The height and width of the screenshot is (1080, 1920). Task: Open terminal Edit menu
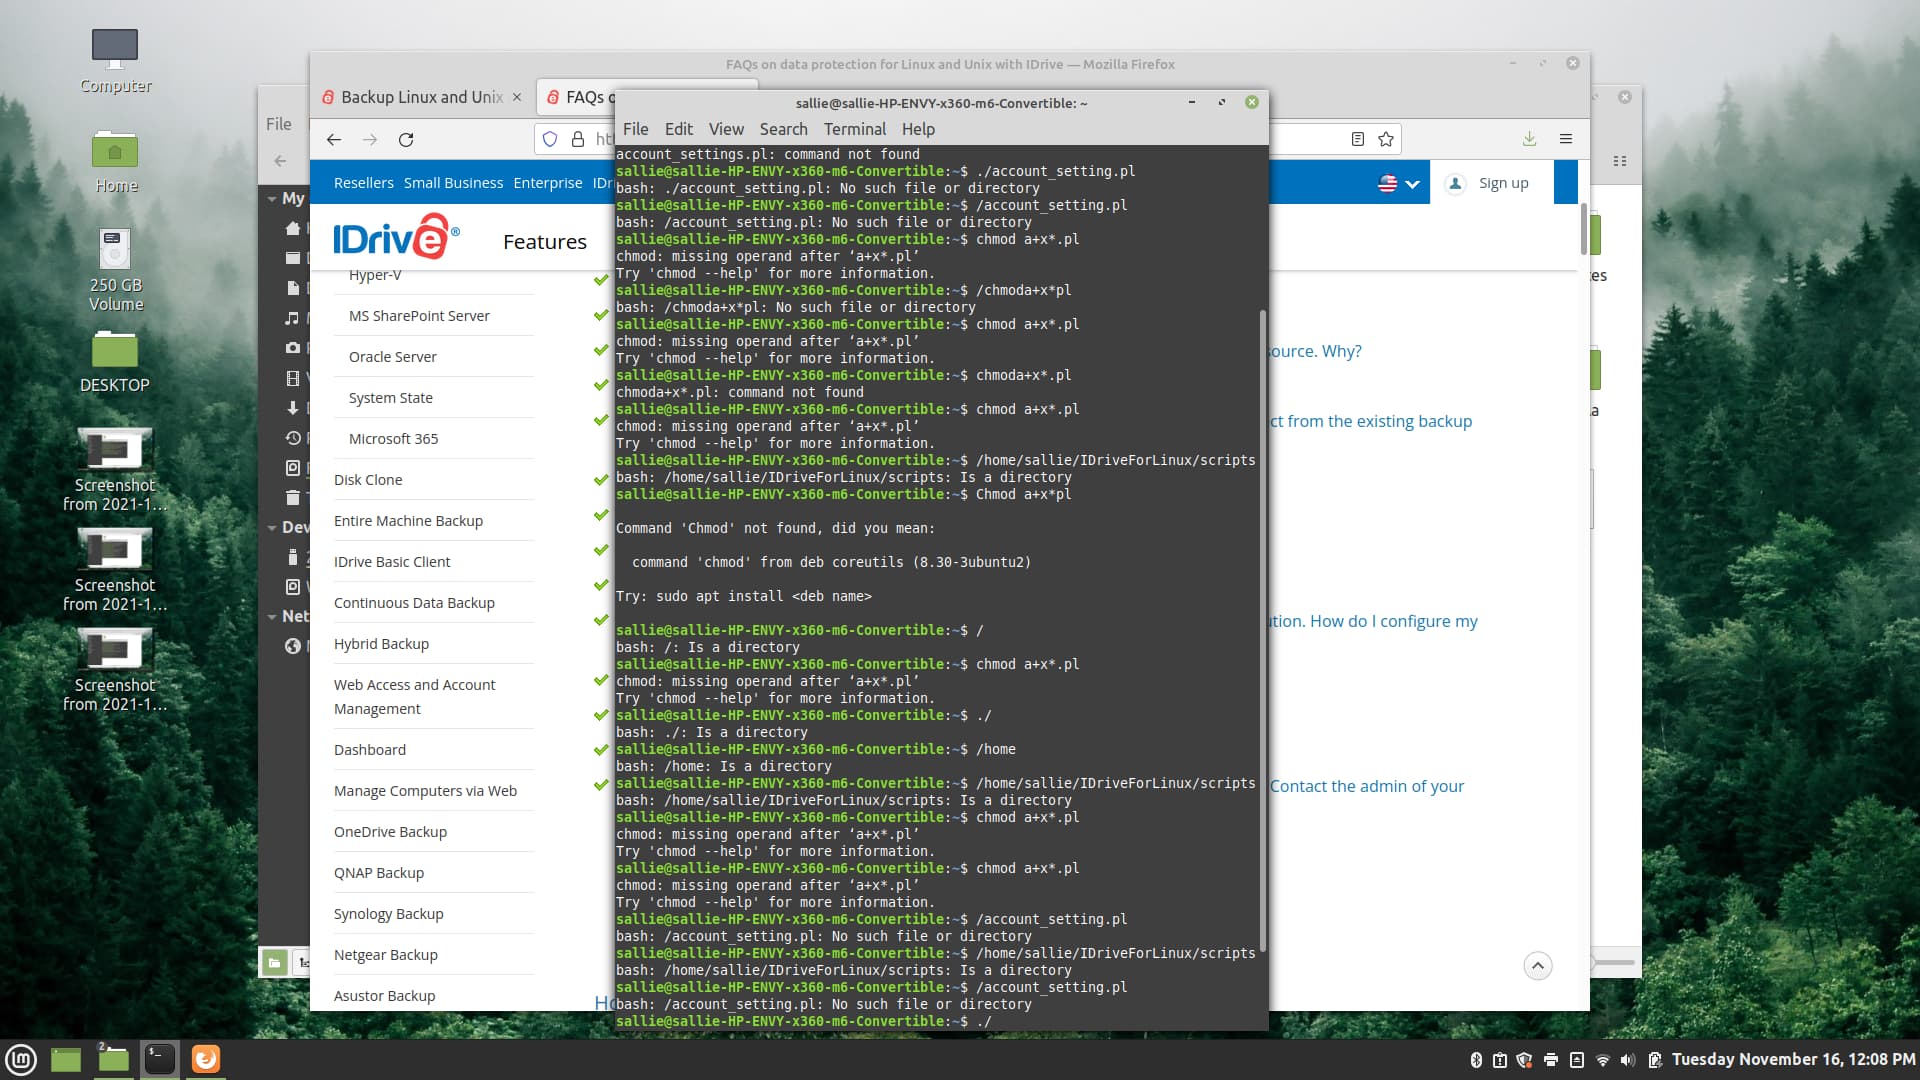click(x=678, y=129)
